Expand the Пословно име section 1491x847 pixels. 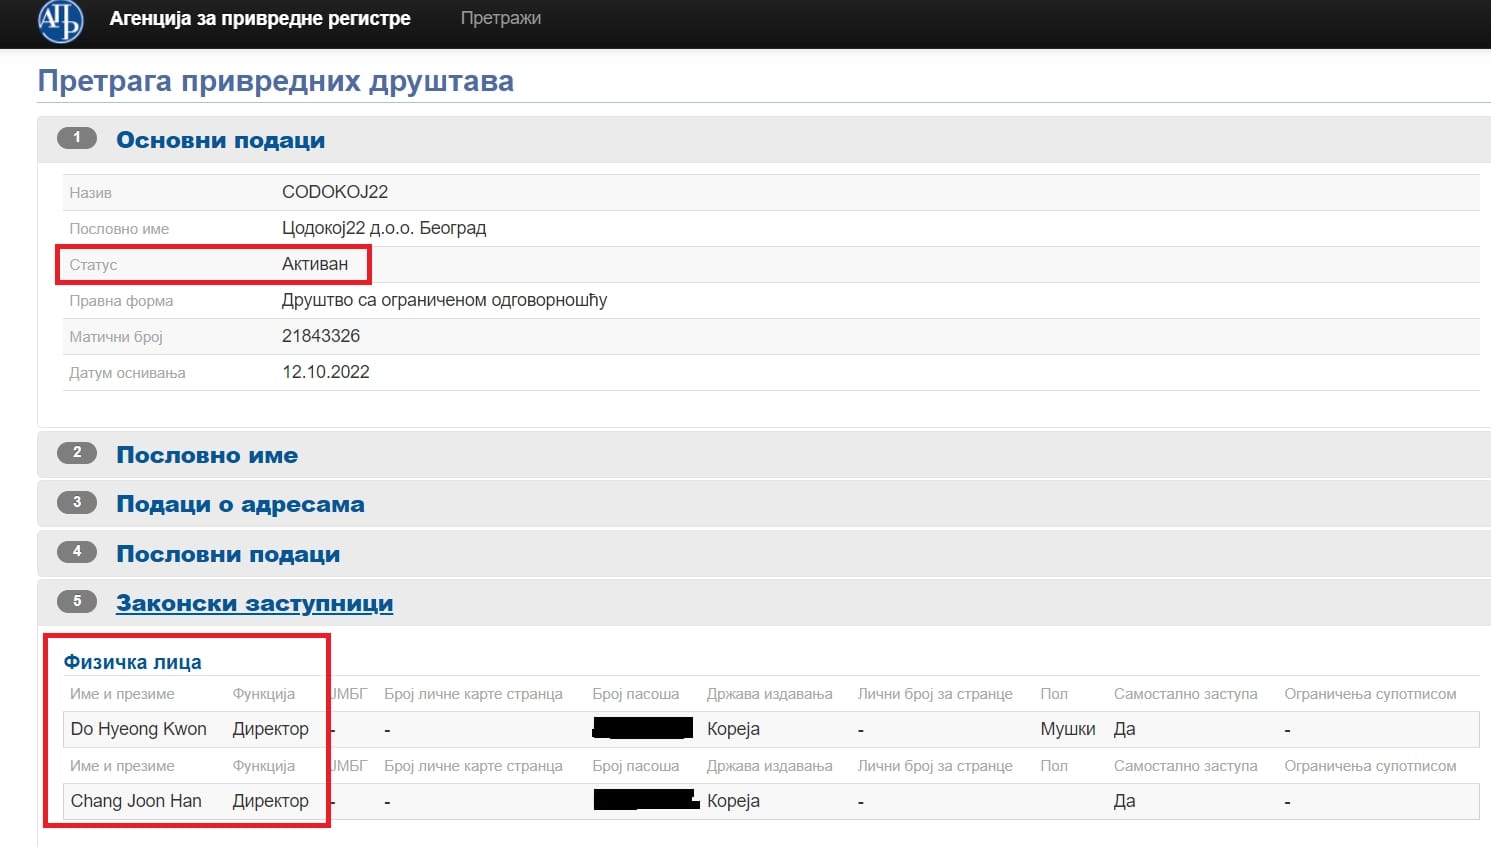[x=207, y=454]
